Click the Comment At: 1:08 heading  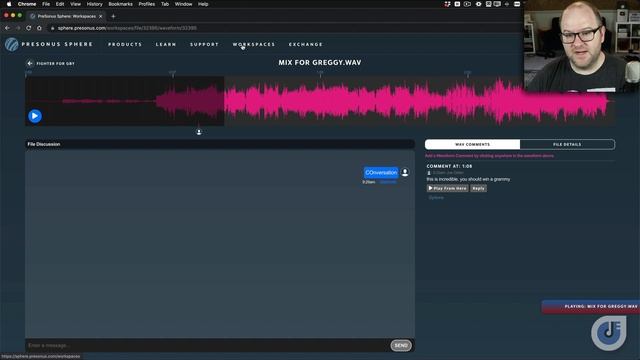[449, 166]
